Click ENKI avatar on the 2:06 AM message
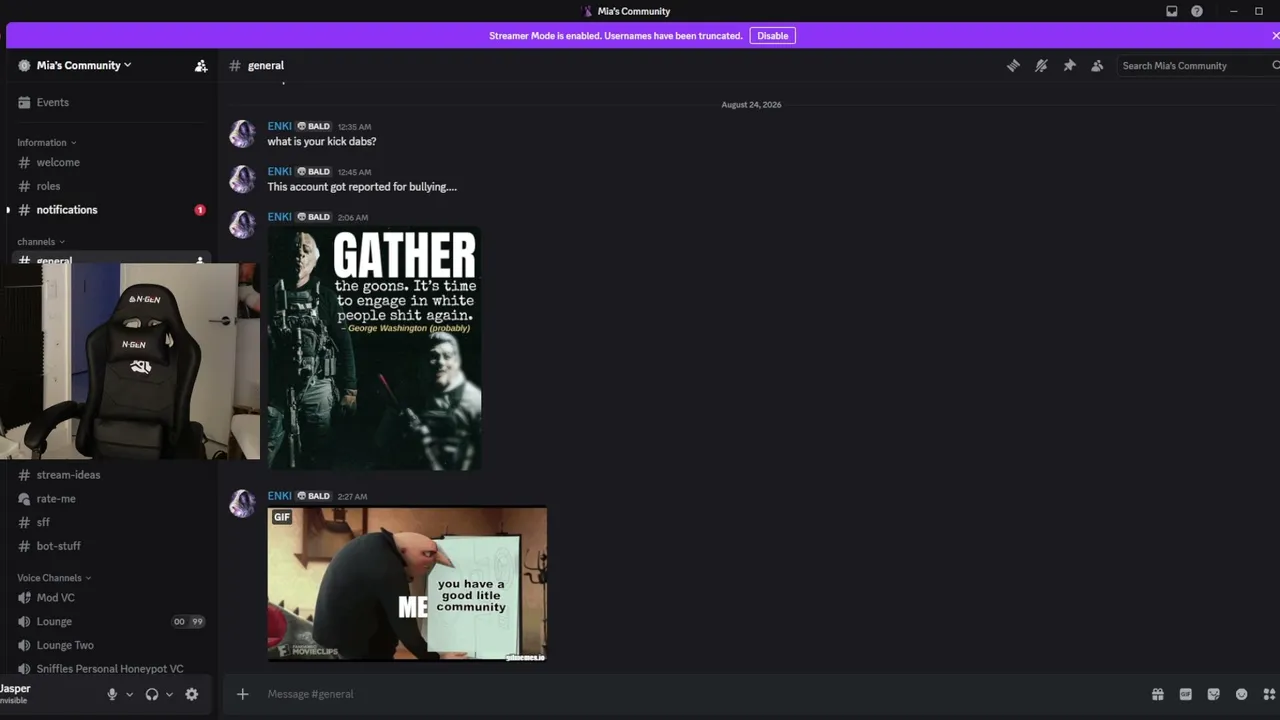Viewport: 1280px width, 720px height. tap(243, 224)
